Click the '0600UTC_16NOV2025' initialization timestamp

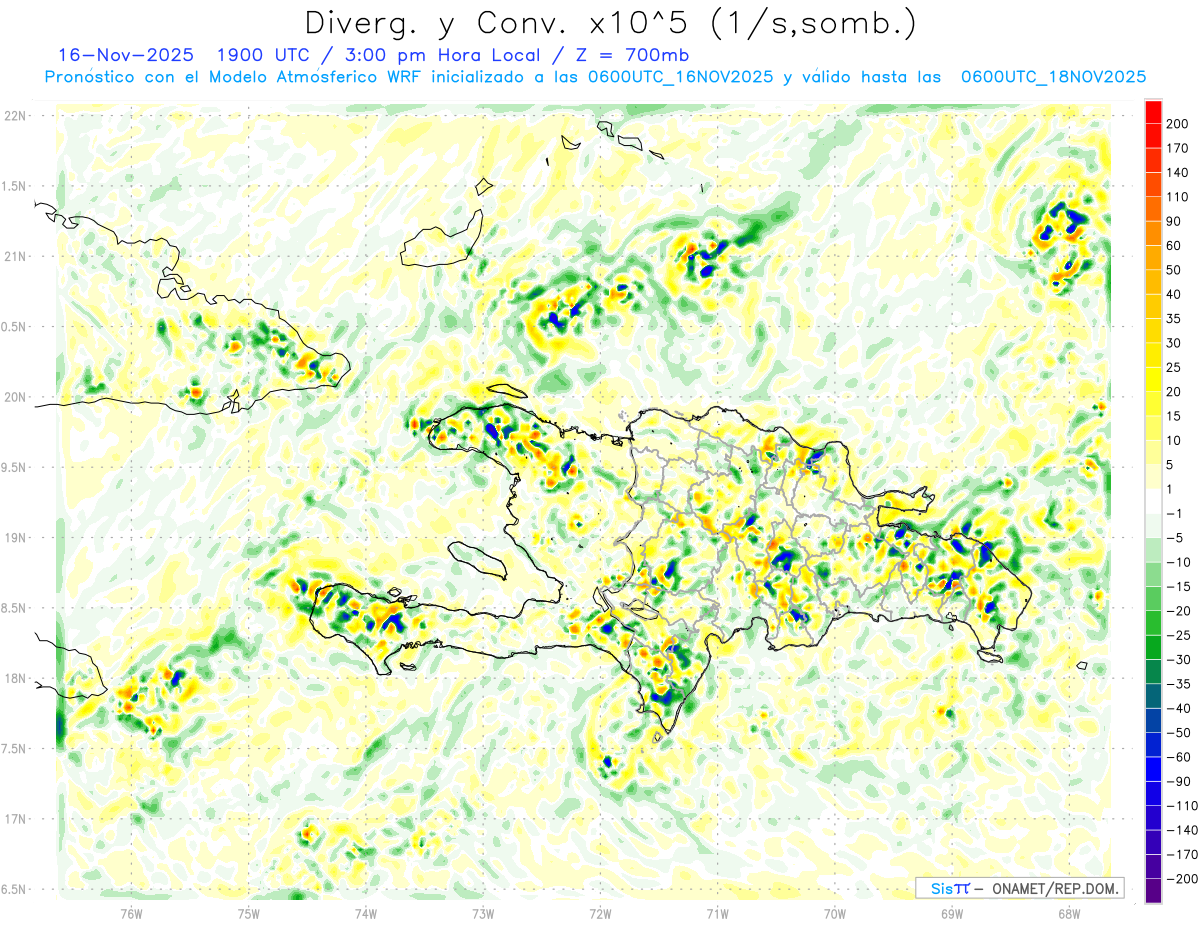[x=680, y=77]
